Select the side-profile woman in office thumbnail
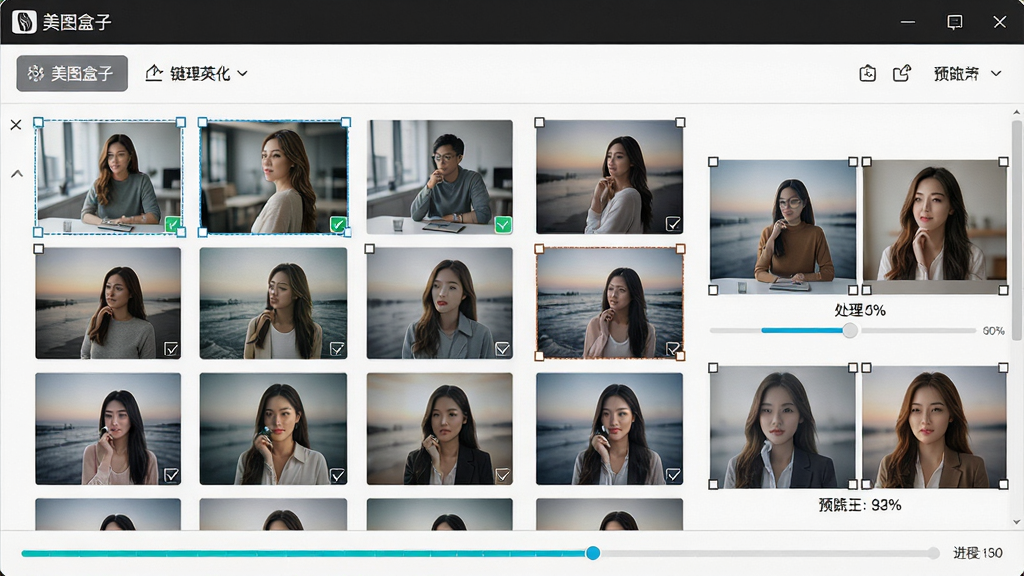The width and height of the screenshot is (1024, 576). pos(273,176)
